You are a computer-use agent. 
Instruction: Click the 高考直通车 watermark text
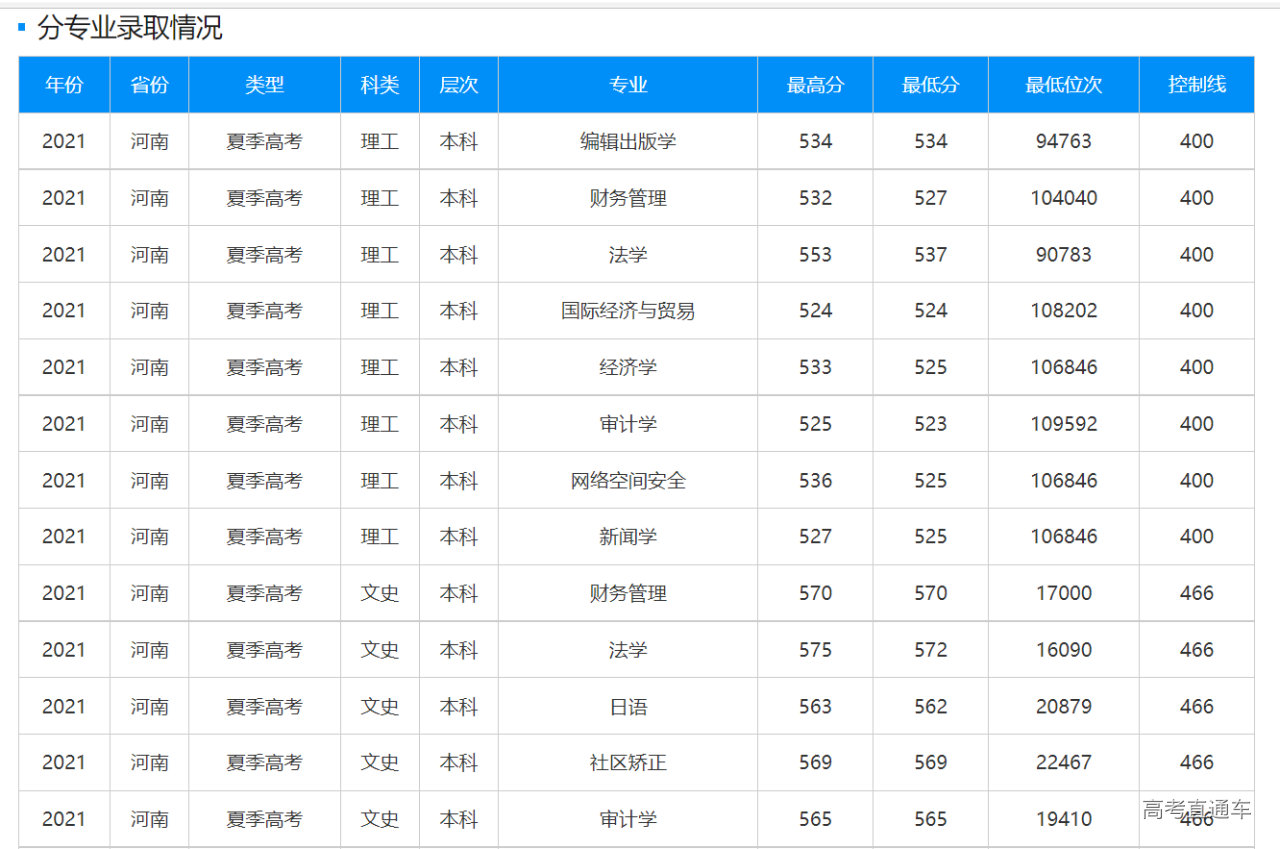(x=1196, y=809)
